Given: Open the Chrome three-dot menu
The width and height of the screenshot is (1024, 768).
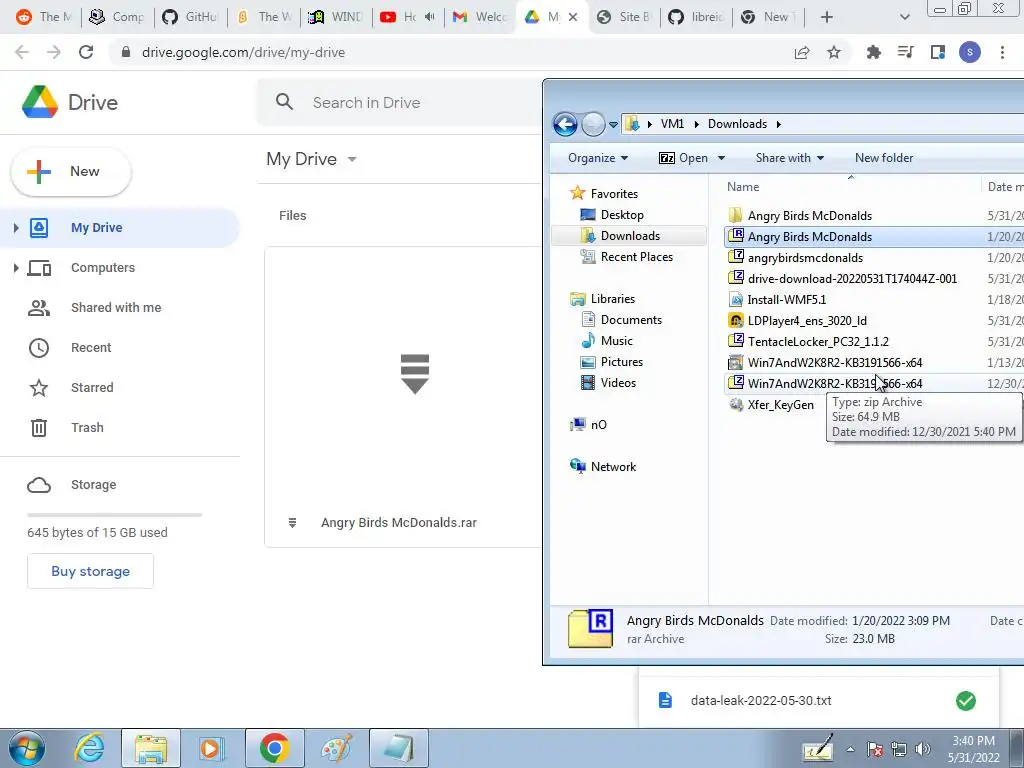Looking at the screenshot, I should coord(1002,52).
